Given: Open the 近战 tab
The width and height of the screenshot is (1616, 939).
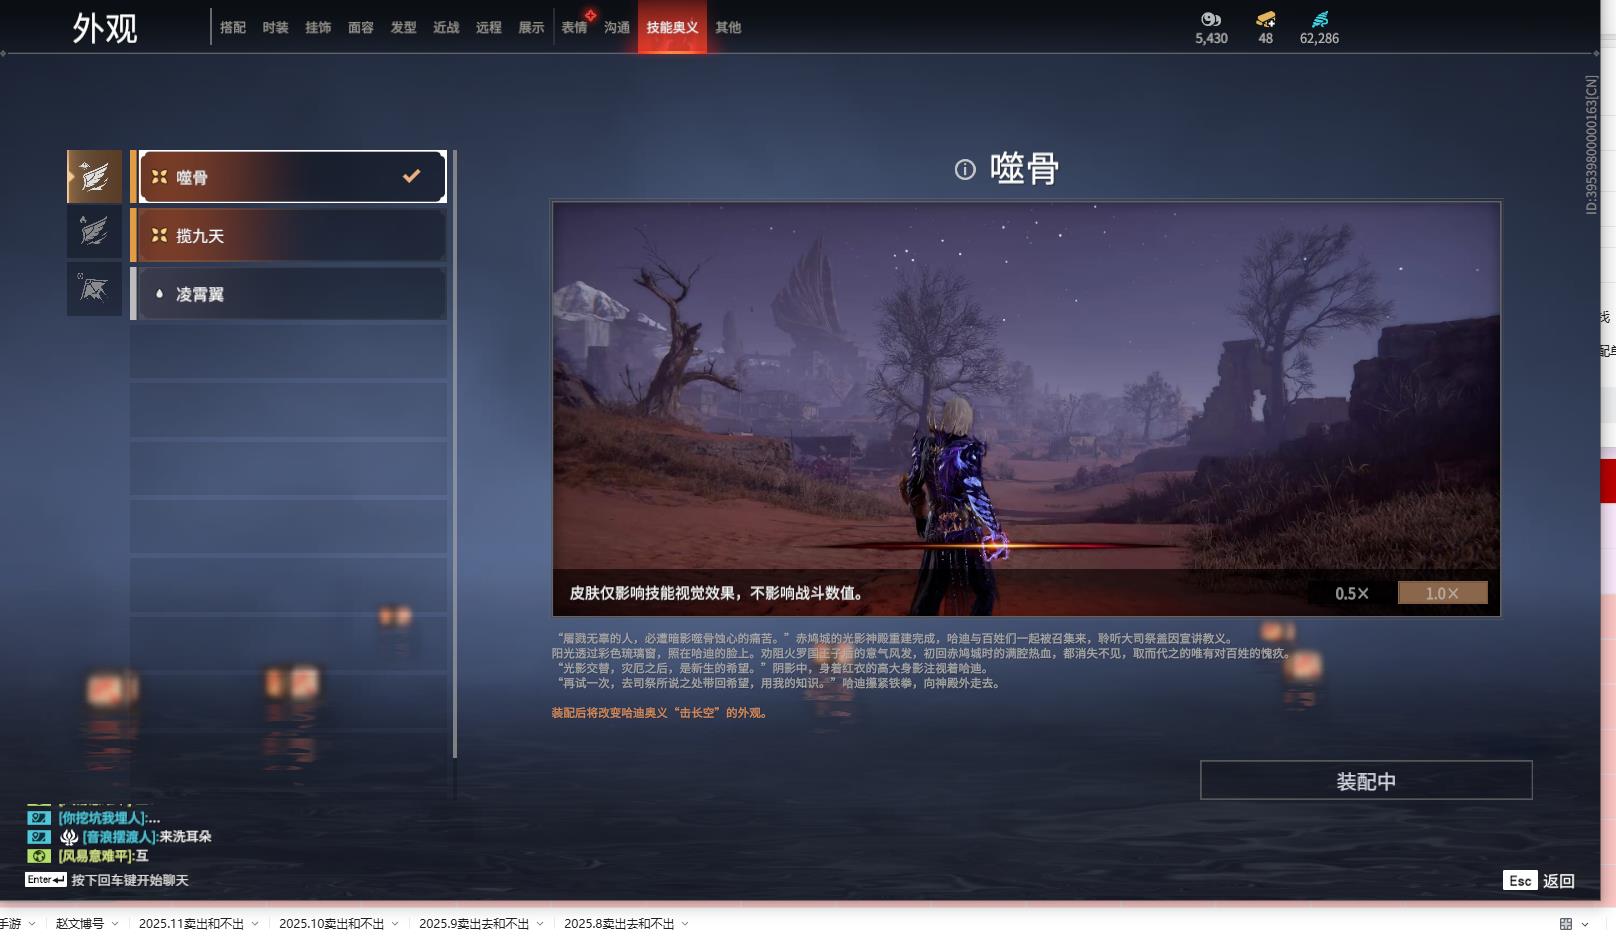Looking at the screenshot, I should coord(446,28).
